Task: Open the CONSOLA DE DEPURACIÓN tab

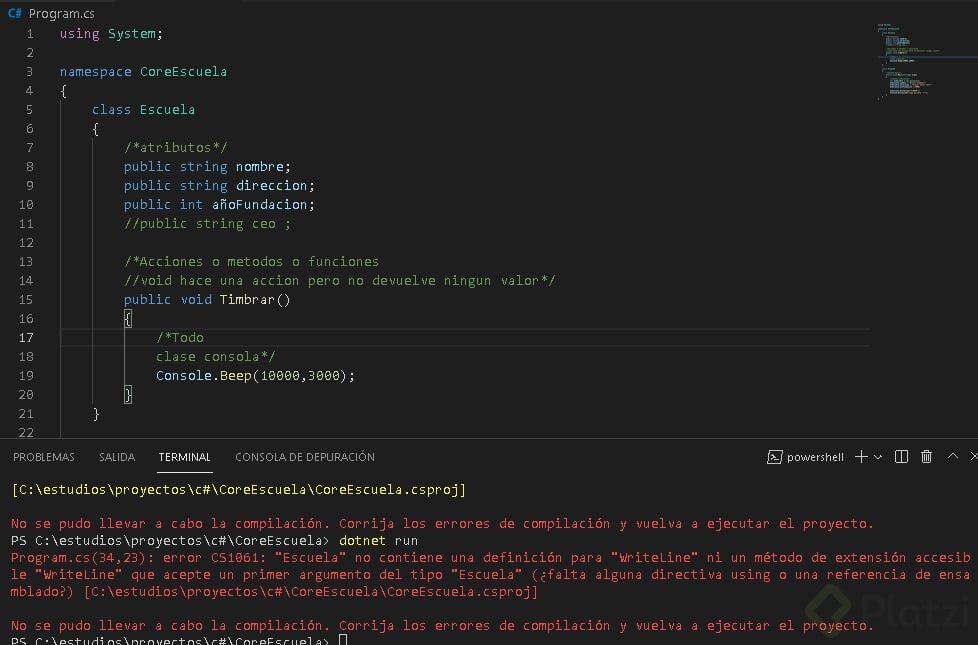Action: point(304,457)
